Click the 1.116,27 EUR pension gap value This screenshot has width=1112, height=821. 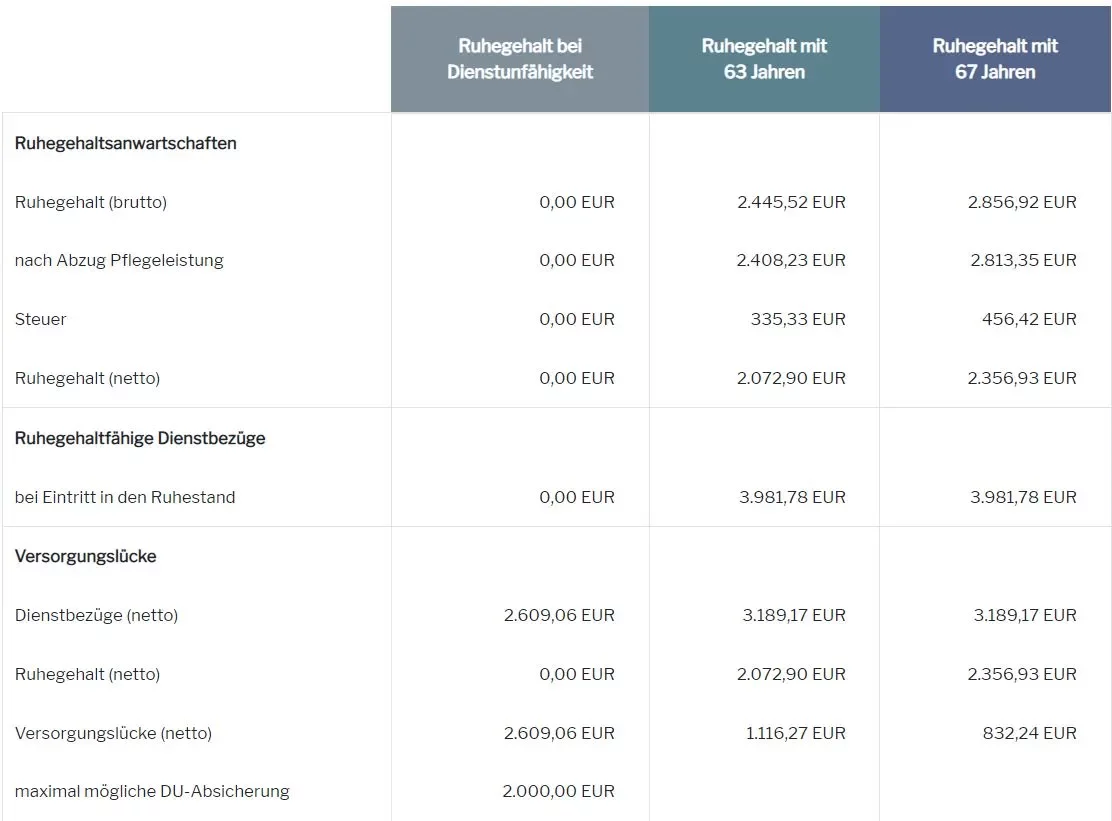click(x=795, y=733)
